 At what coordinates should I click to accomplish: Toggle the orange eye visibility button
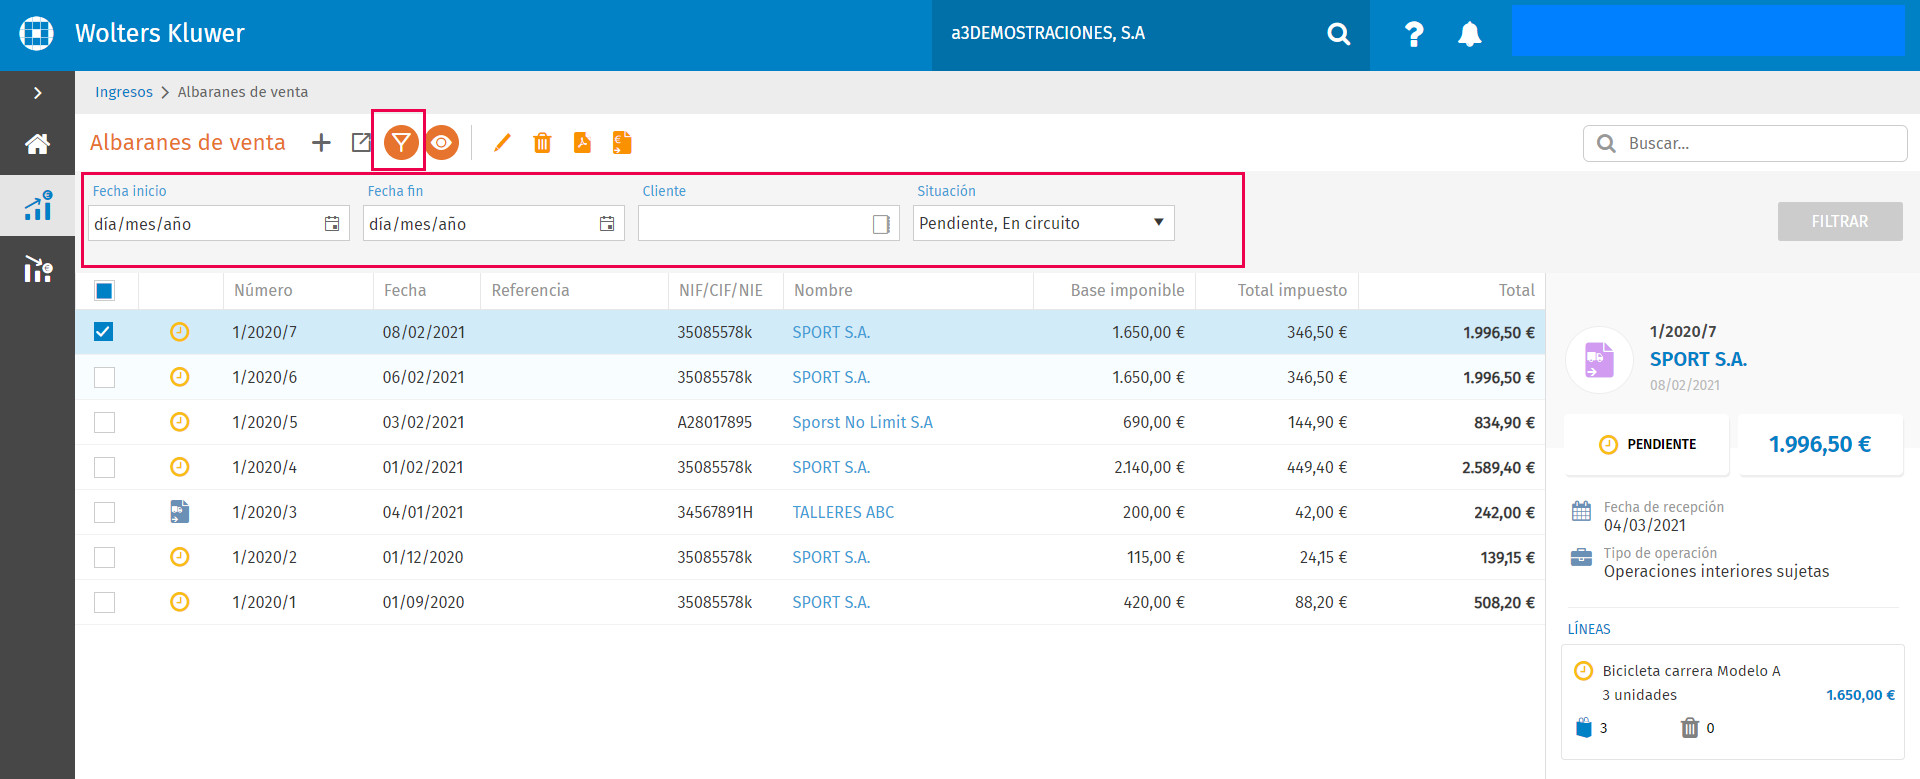[441, 143]
